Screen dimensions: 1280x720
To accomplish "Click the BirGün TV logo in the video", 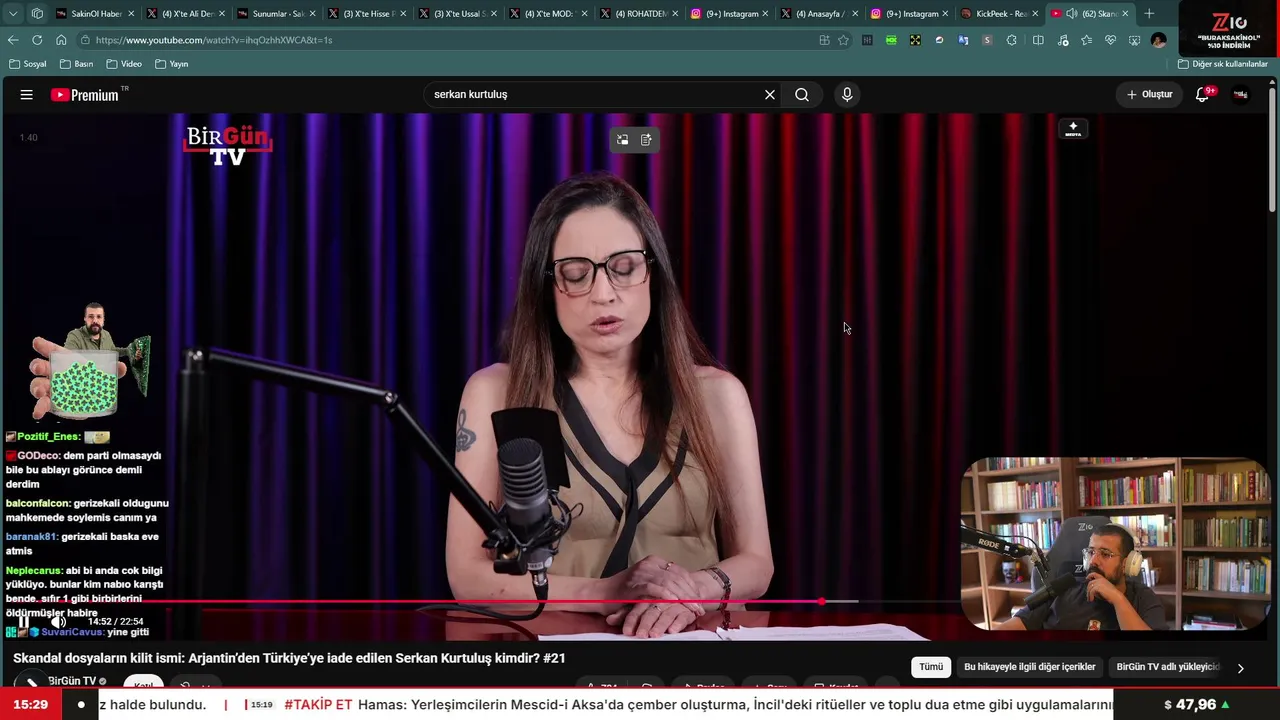I will click(x=228, y=145).
